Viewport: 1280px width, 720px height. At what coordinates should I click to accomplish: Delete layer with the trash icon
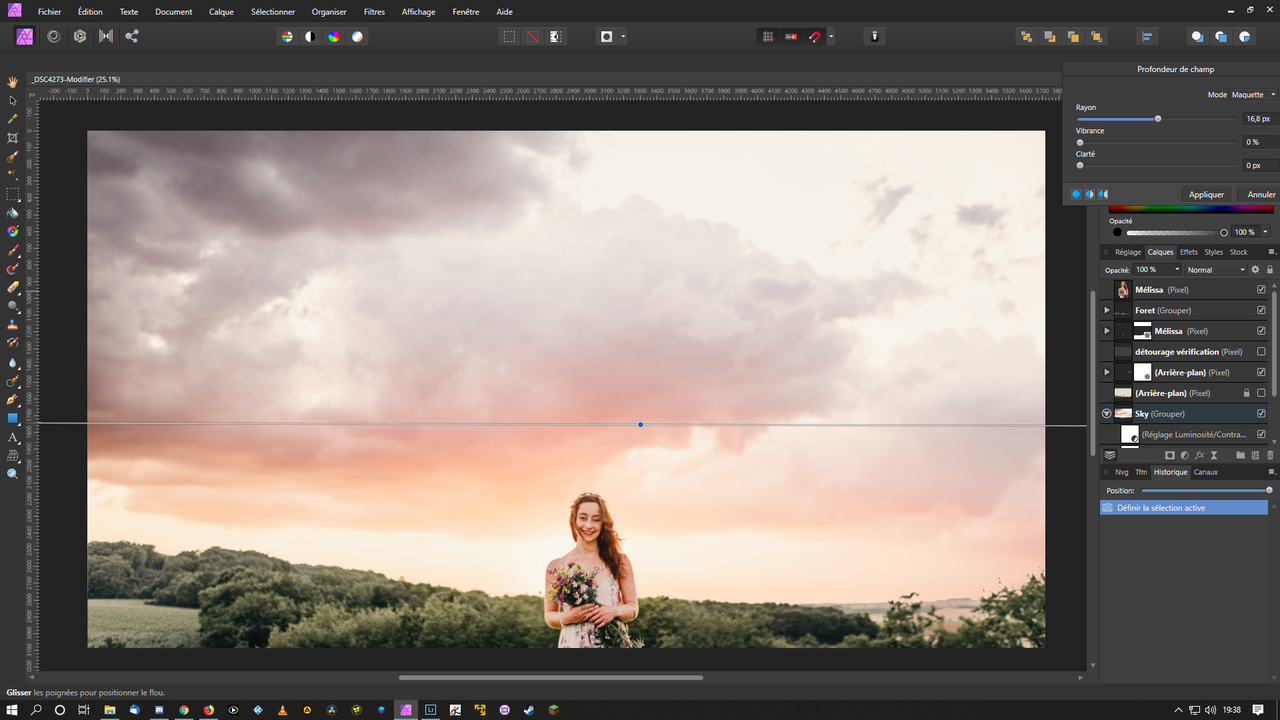[x=1270, y=455]
